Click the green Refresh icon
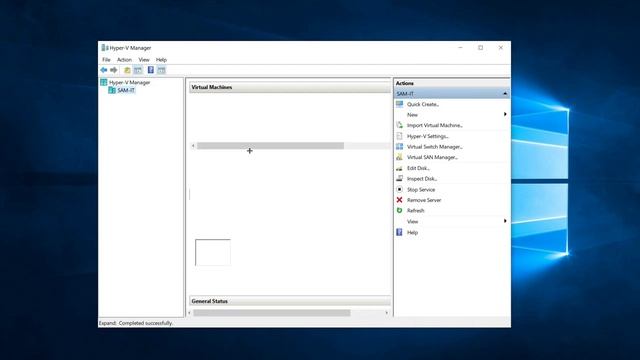 click(x=400, y=211)
